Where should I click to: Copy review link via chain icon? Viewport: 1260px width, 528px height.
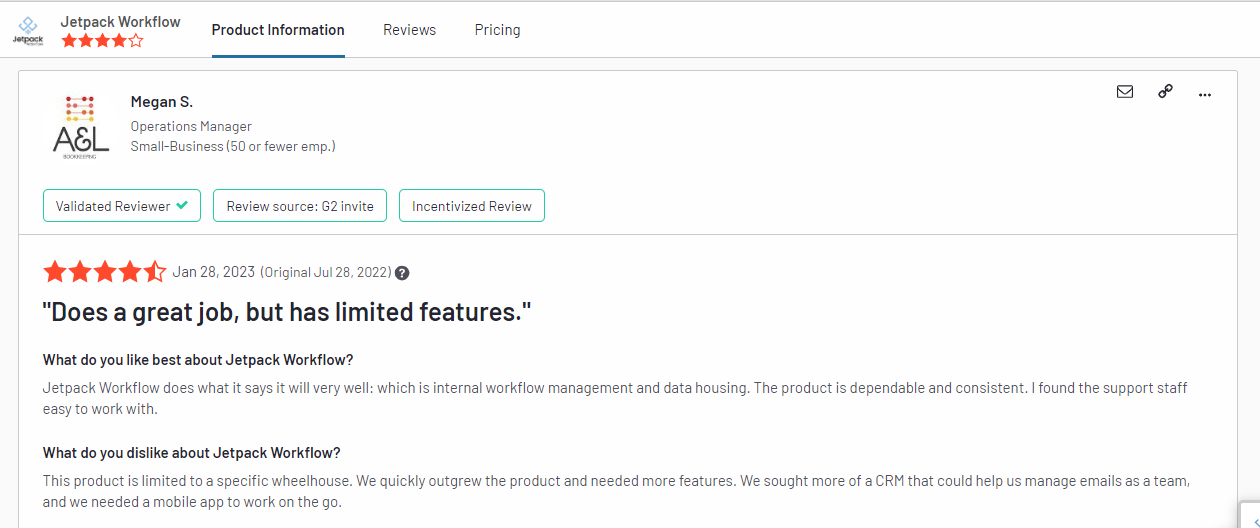point(1165,92)
